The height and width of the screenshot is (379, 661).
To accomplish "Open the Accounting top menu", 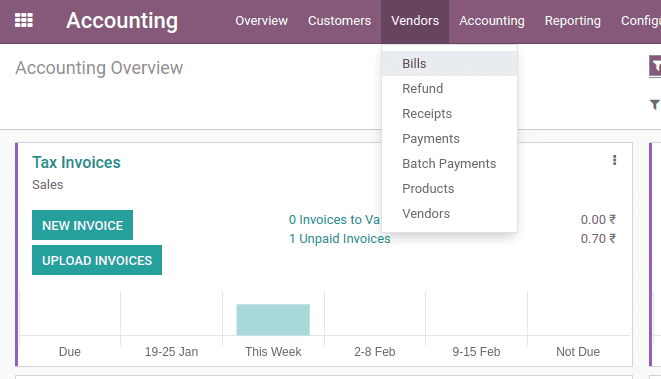I will [x=492, y=21].
